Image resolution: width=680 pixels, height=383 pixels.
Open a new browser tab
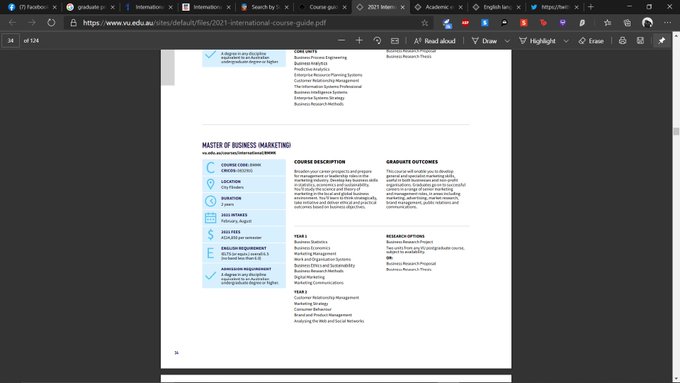[591, 7]
